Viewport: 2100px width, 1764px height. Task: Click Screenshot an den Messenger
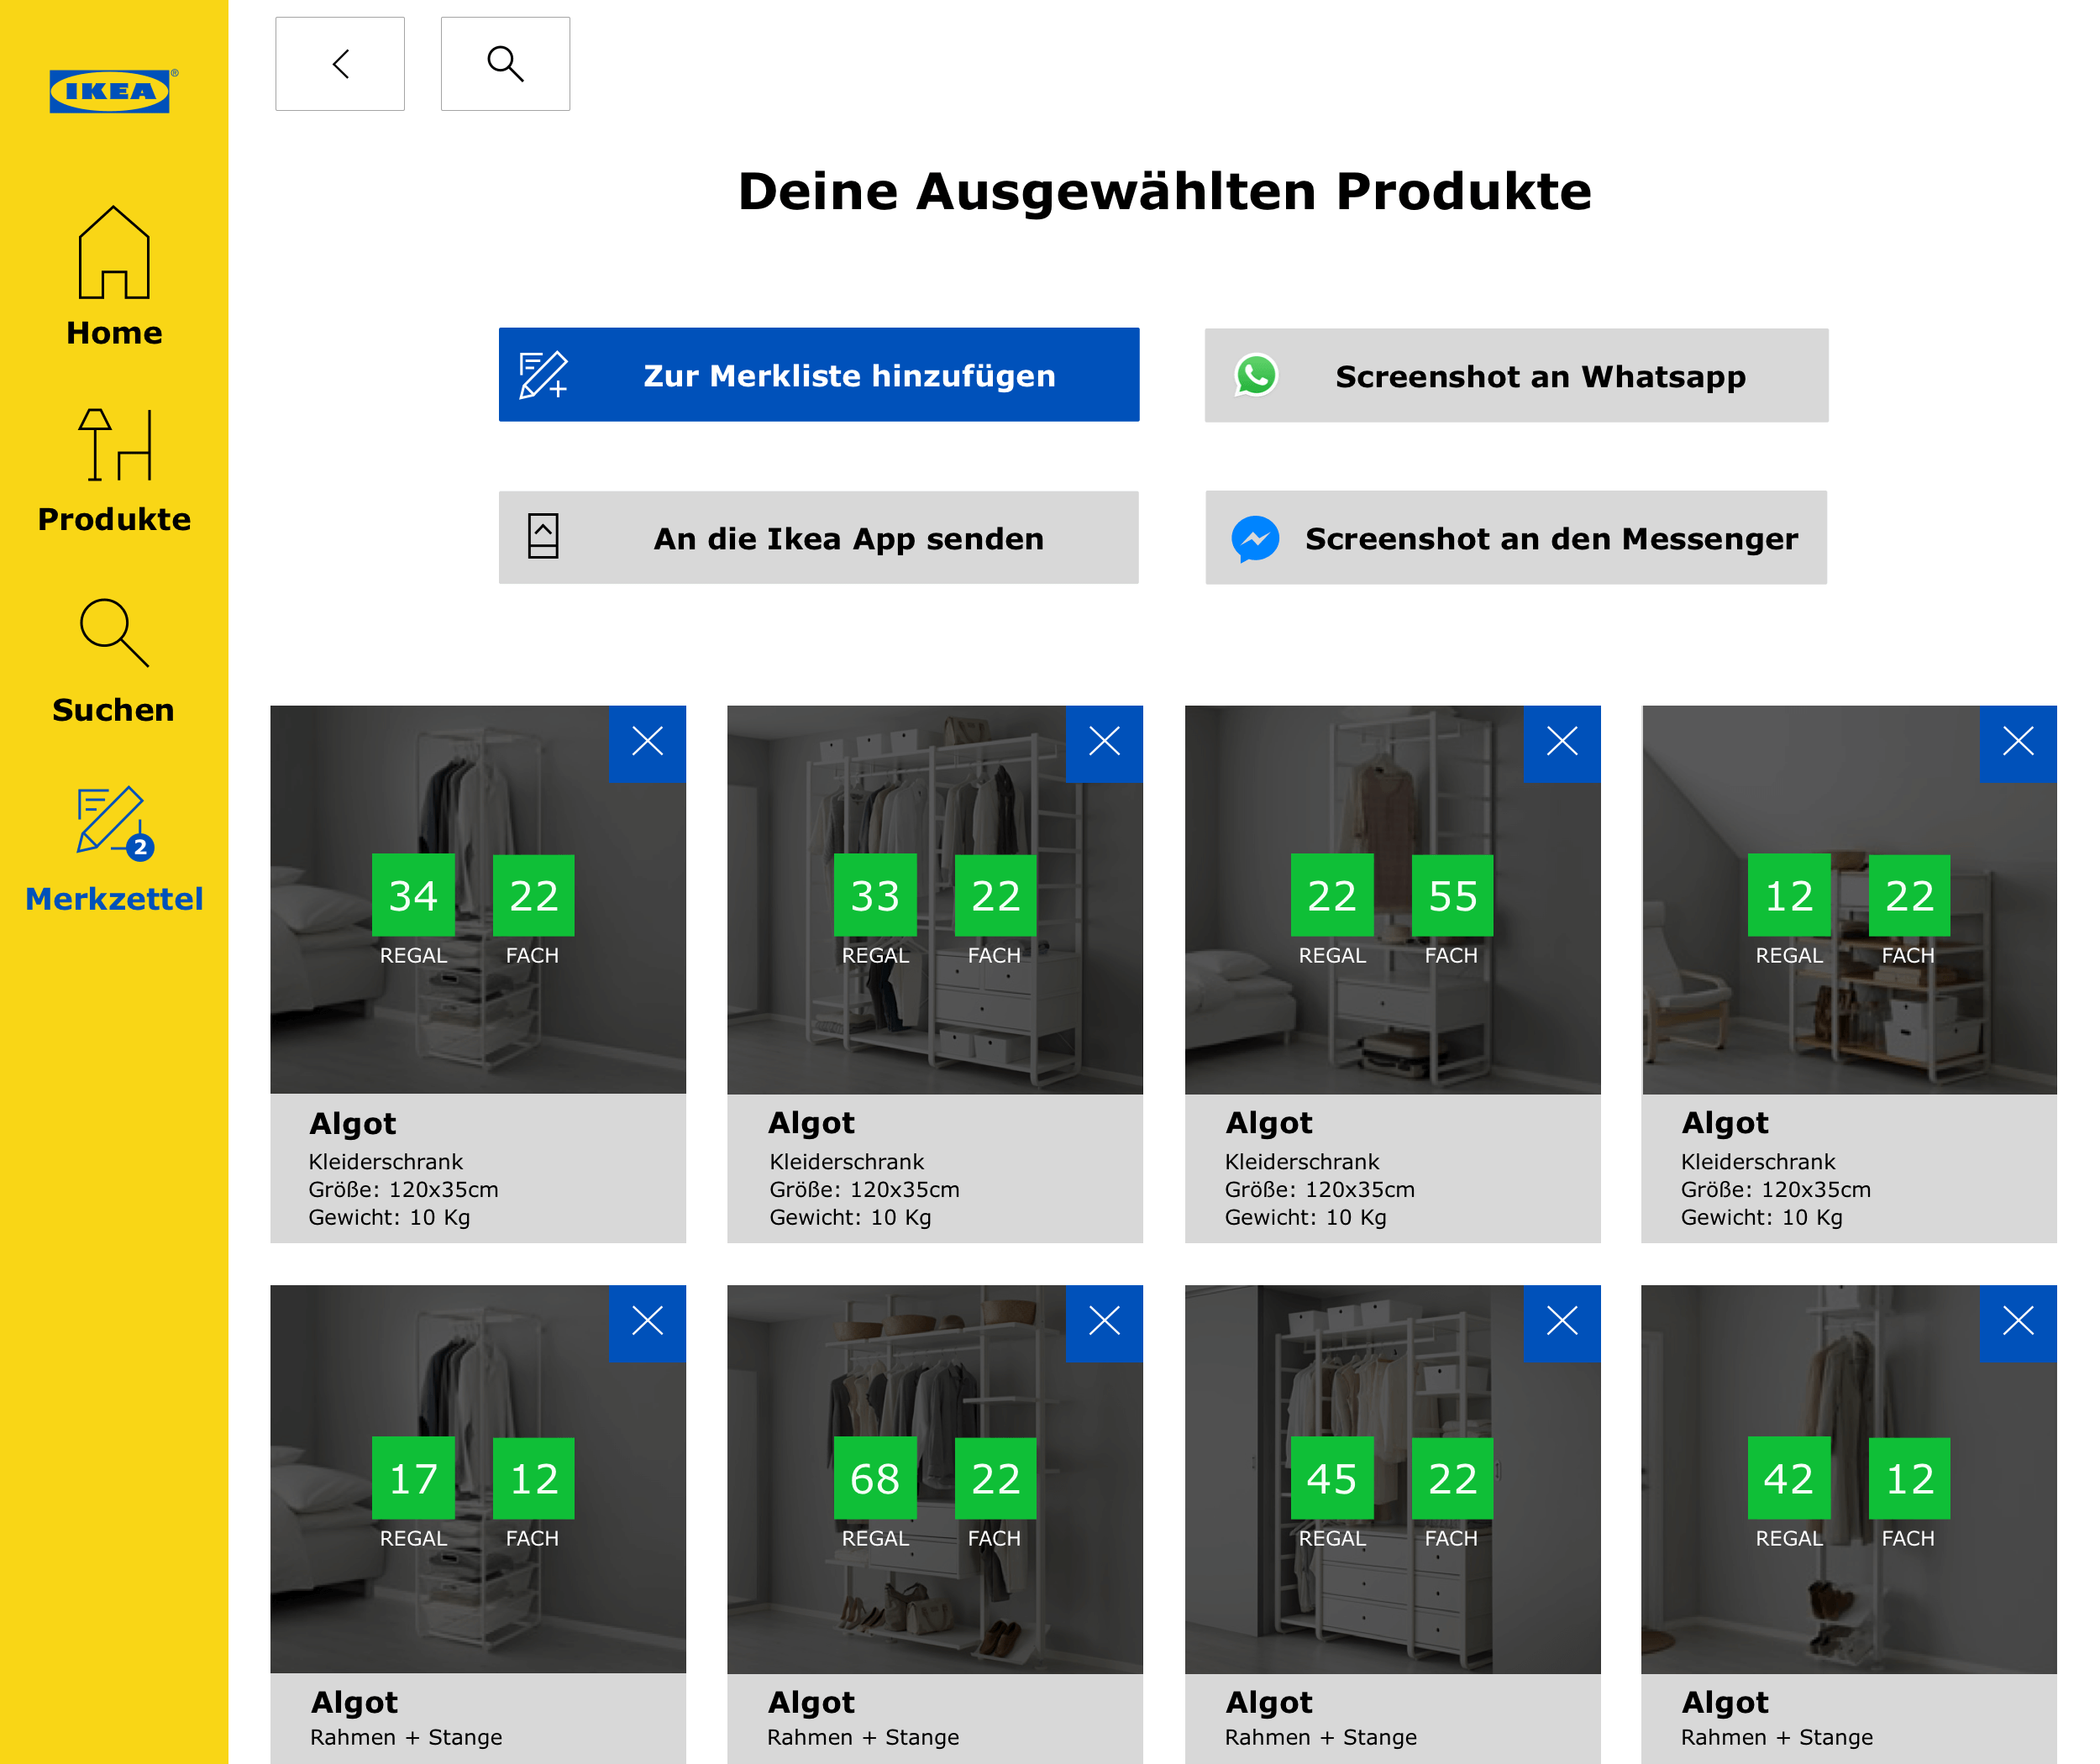[1516, 537]
